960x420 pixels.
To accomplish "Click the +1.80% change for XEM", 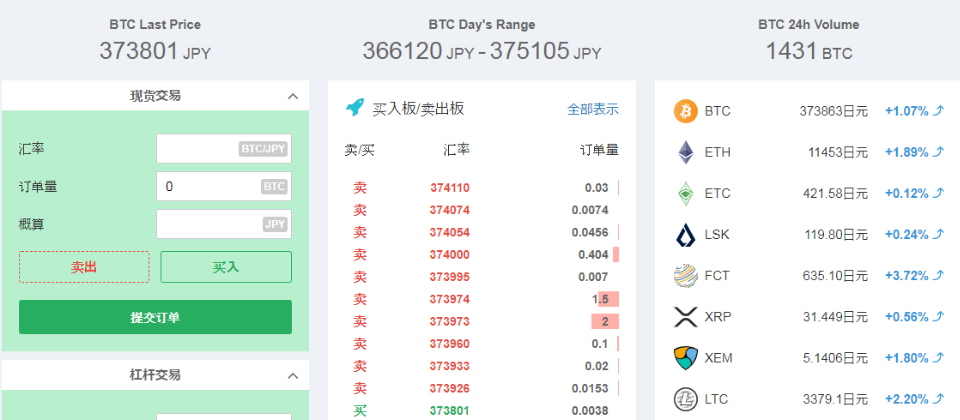I will pos(907,358).
